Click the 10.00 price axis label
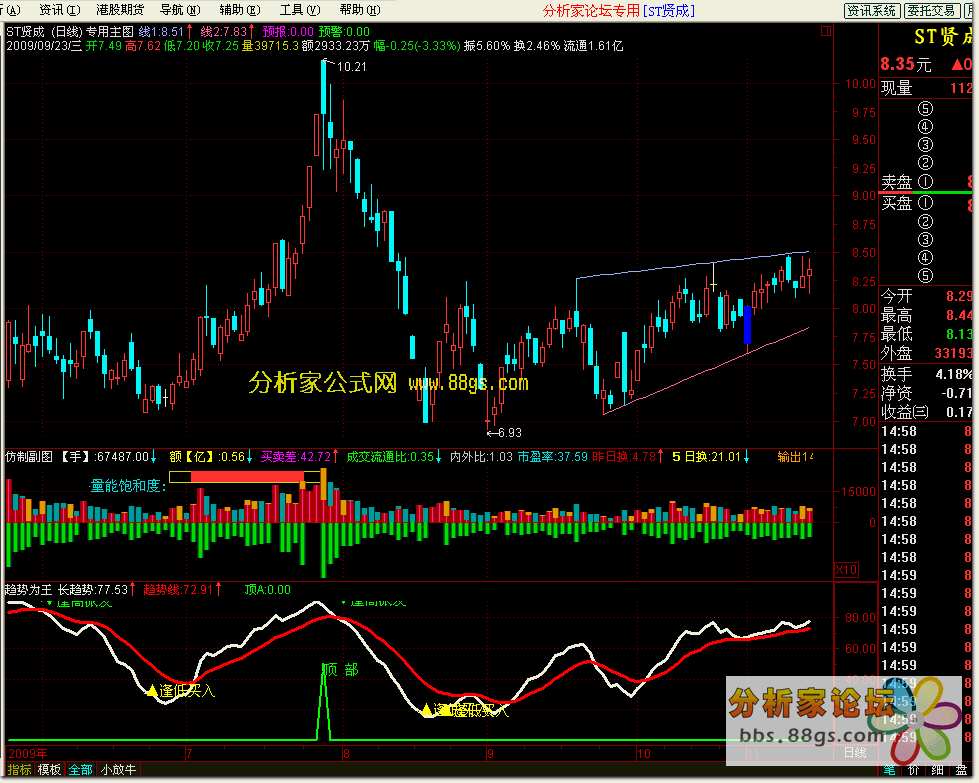This screenshot has height=783, width=979. (x=860, y=84)
